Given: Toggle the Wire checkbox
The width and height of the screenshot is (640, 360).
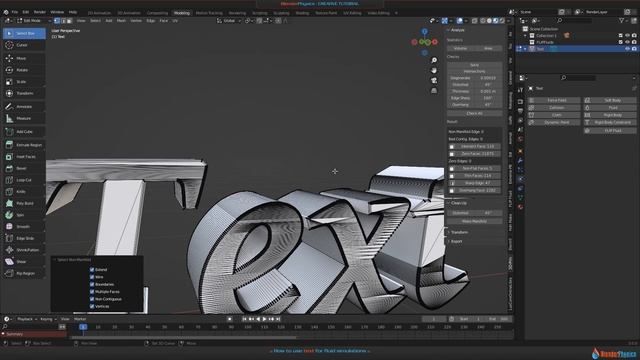Looking at the screenshot, I should point(92,277).
